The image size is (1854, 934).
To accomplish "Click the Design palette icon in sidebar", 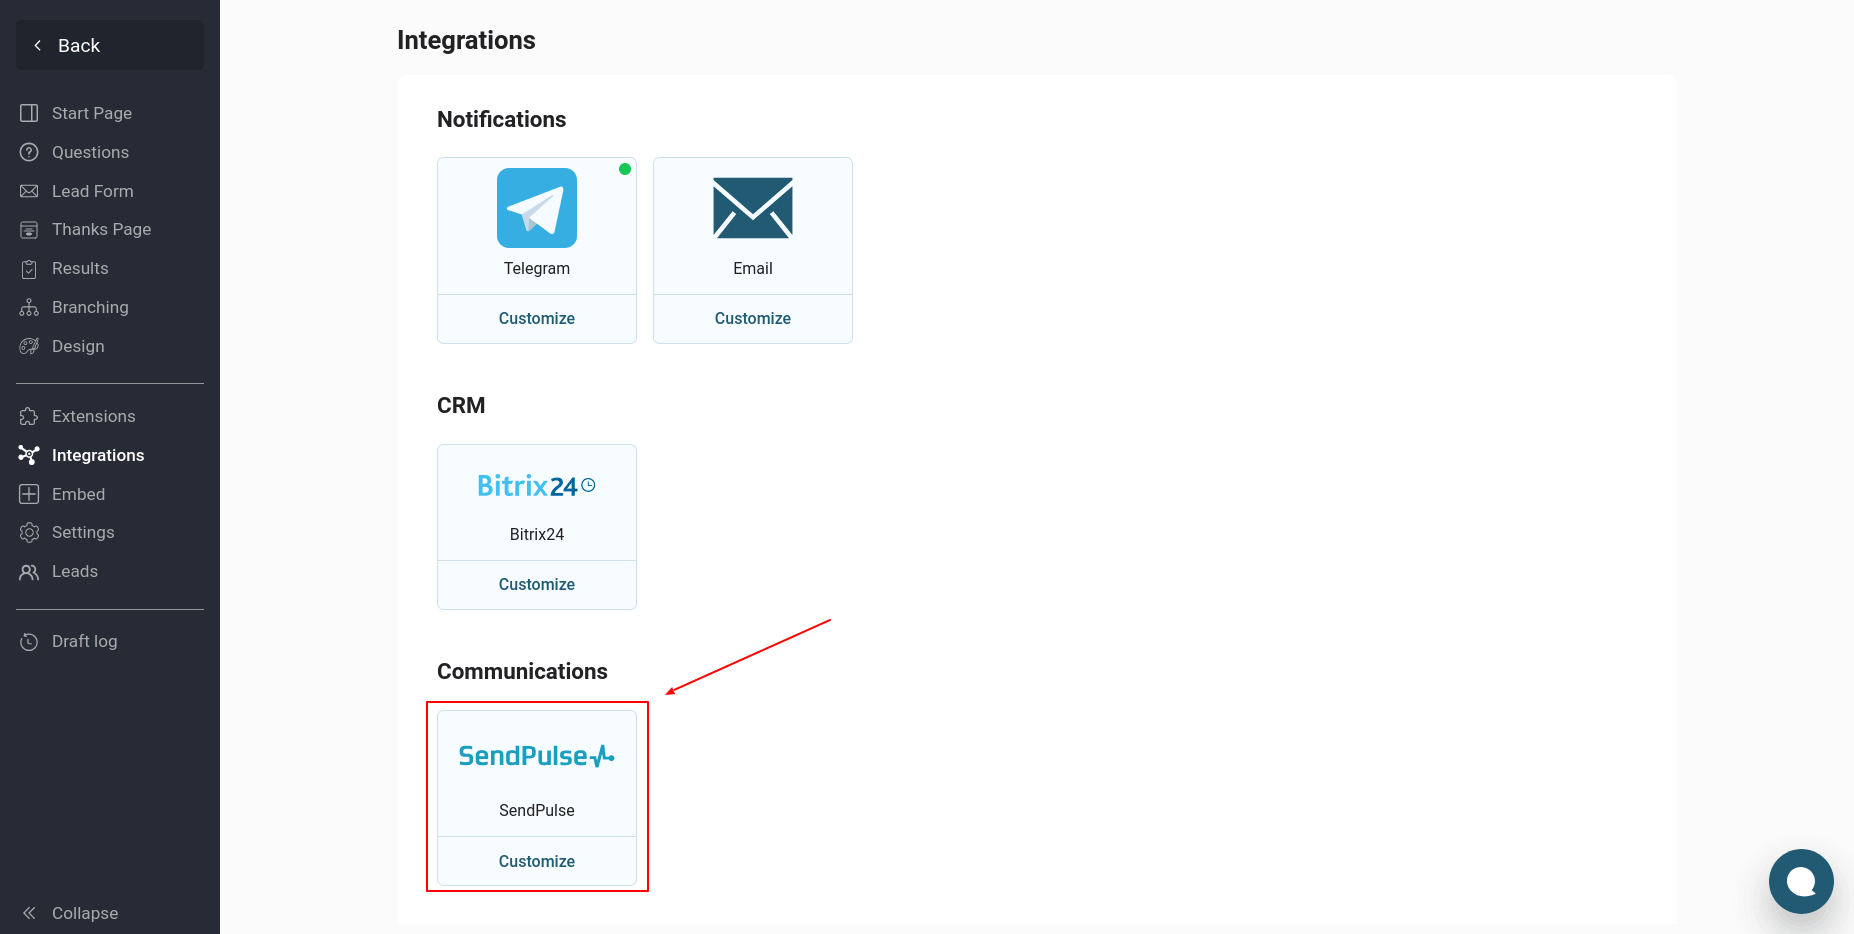I will (x=29, y=346).
